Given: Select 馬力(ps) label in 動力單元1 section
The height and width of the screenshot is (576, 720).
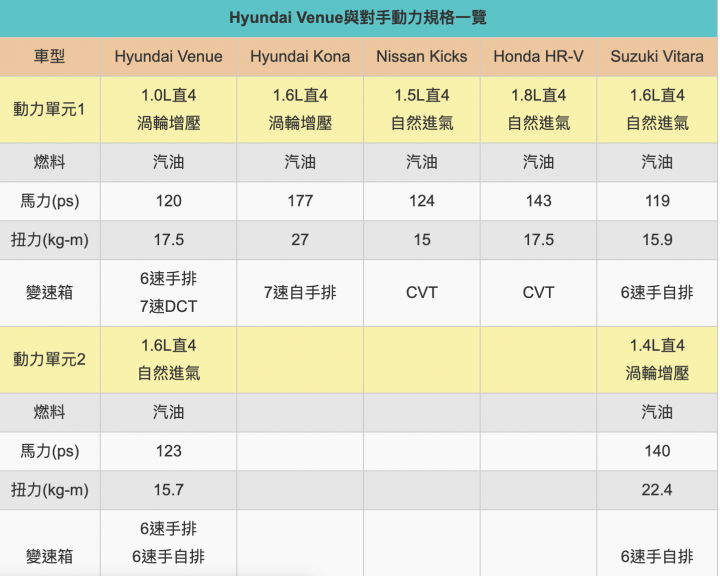Looking at the screenshot, I should point(50,201).
